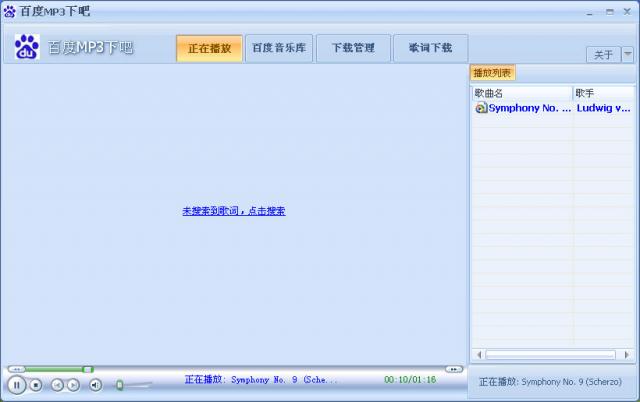Screen dimensions: 640x402
Task: Switch to the 正在播放 tab
Action: tap(209, 48)
